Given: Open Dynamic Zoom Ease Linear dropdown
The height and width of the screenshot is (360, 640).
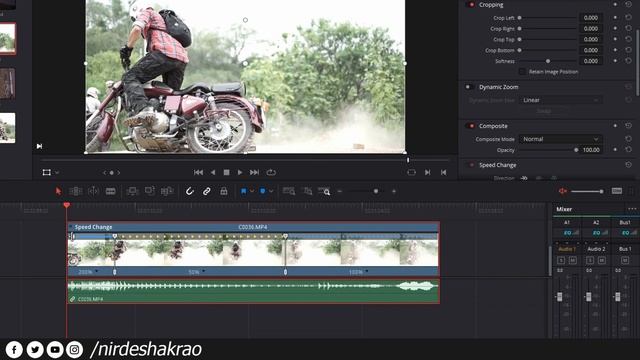Looking at the screenshot, I should tap(560, 100).
